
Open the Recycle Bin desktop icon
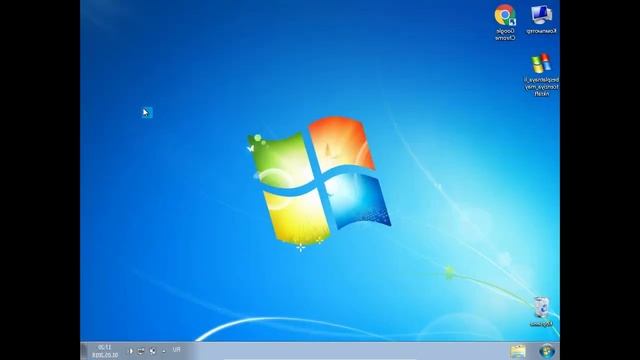coord(541,311)
